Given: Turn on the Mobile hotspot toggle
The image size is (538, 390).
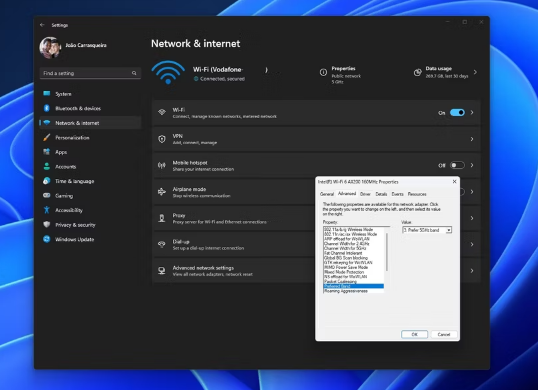Looking at the screenshot, I should tap(457, 165).
